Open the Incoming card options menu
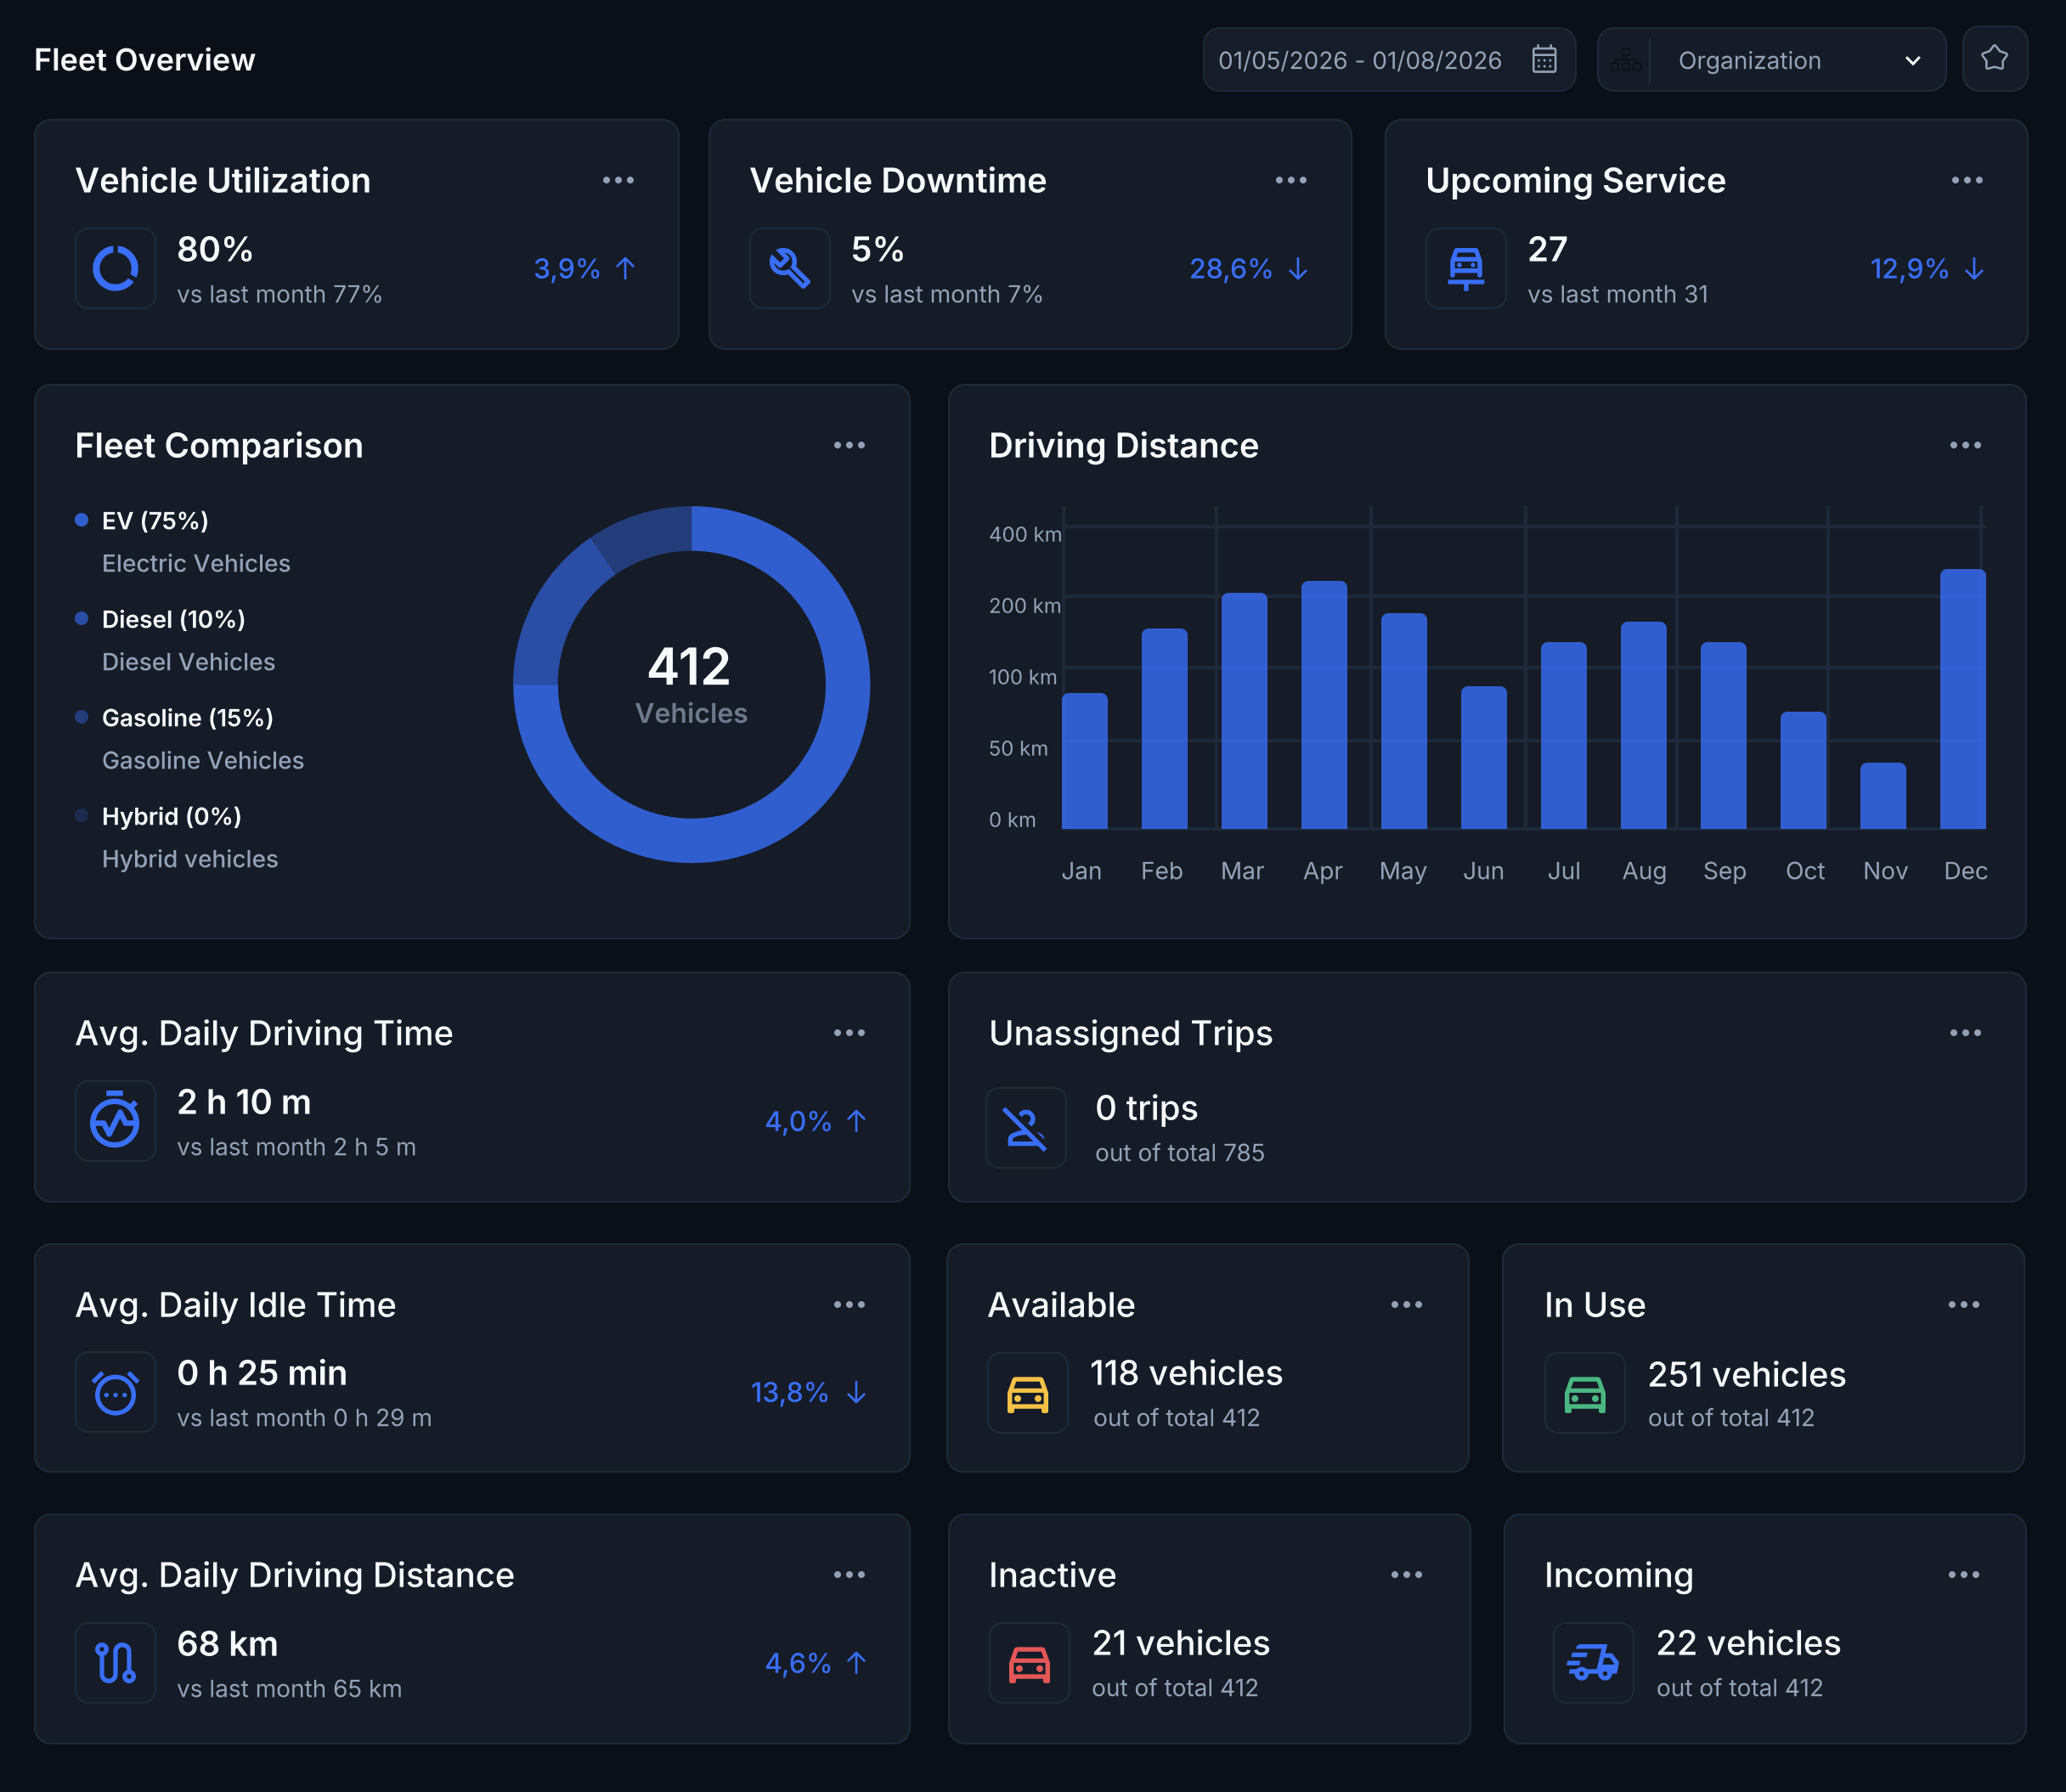2066x1792 pixels. tap(1963, 1575)
